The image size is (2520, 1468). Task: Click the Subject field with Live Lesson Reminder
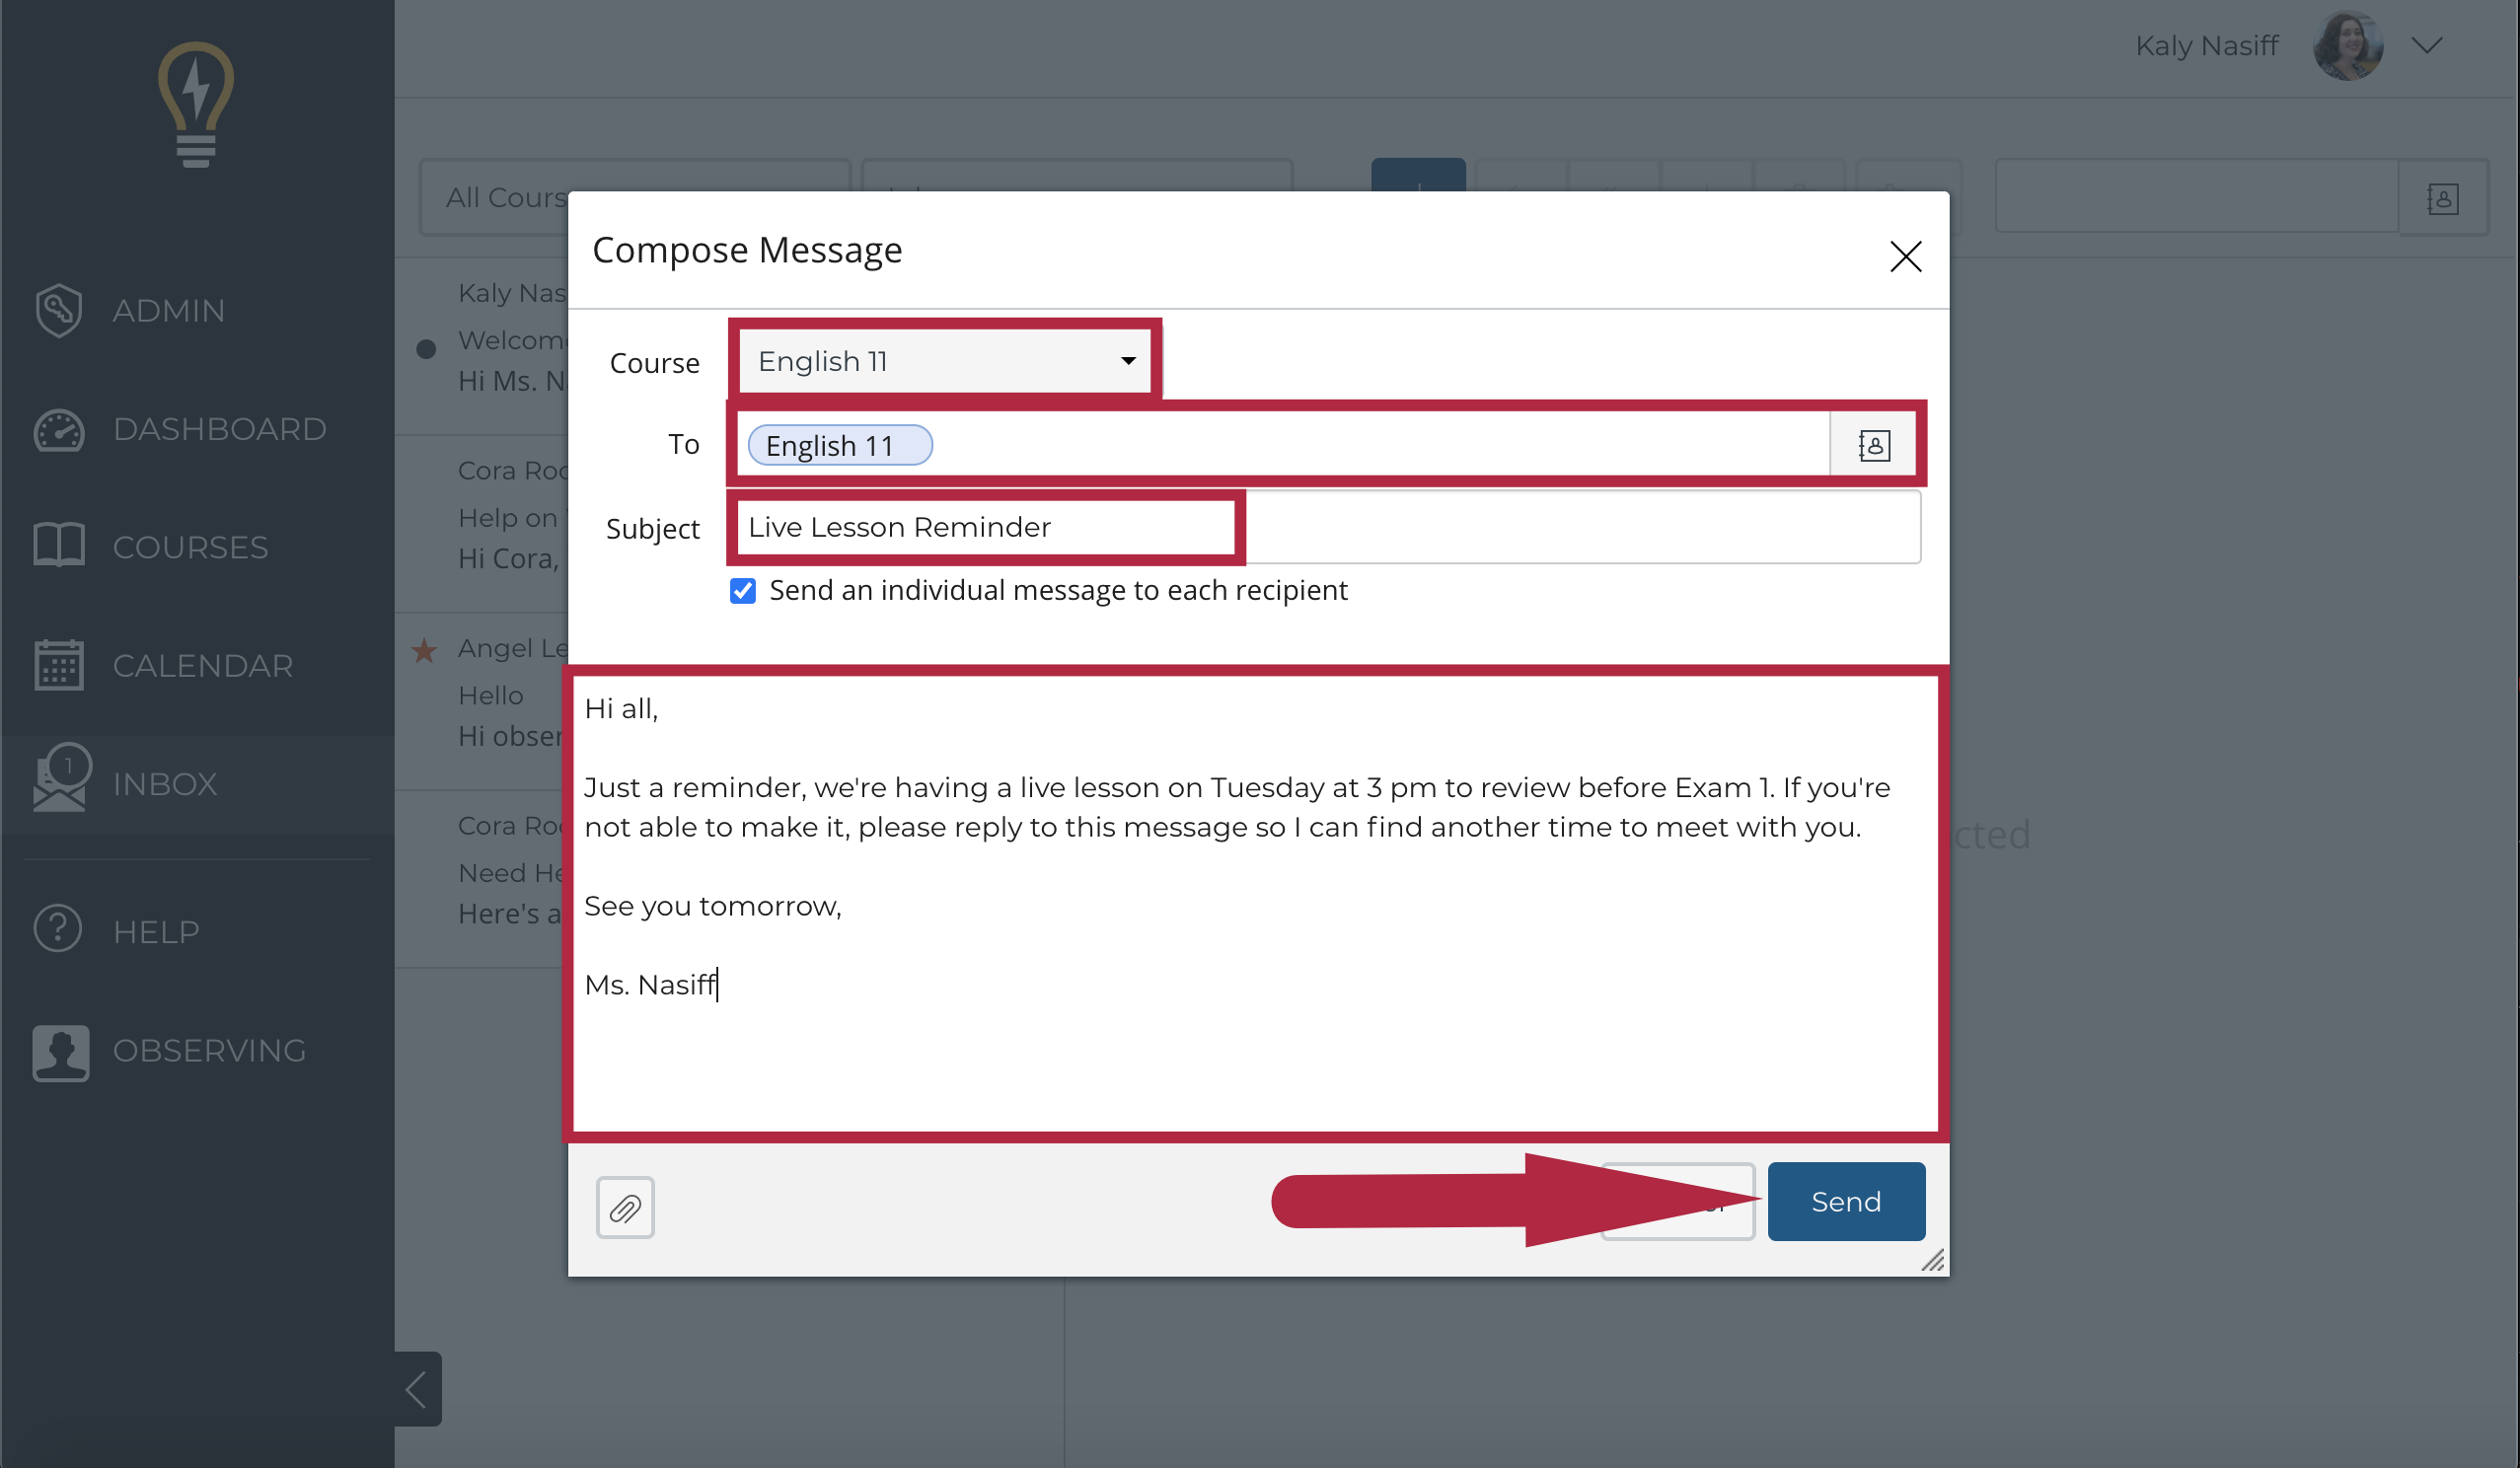pos(1329,527)
